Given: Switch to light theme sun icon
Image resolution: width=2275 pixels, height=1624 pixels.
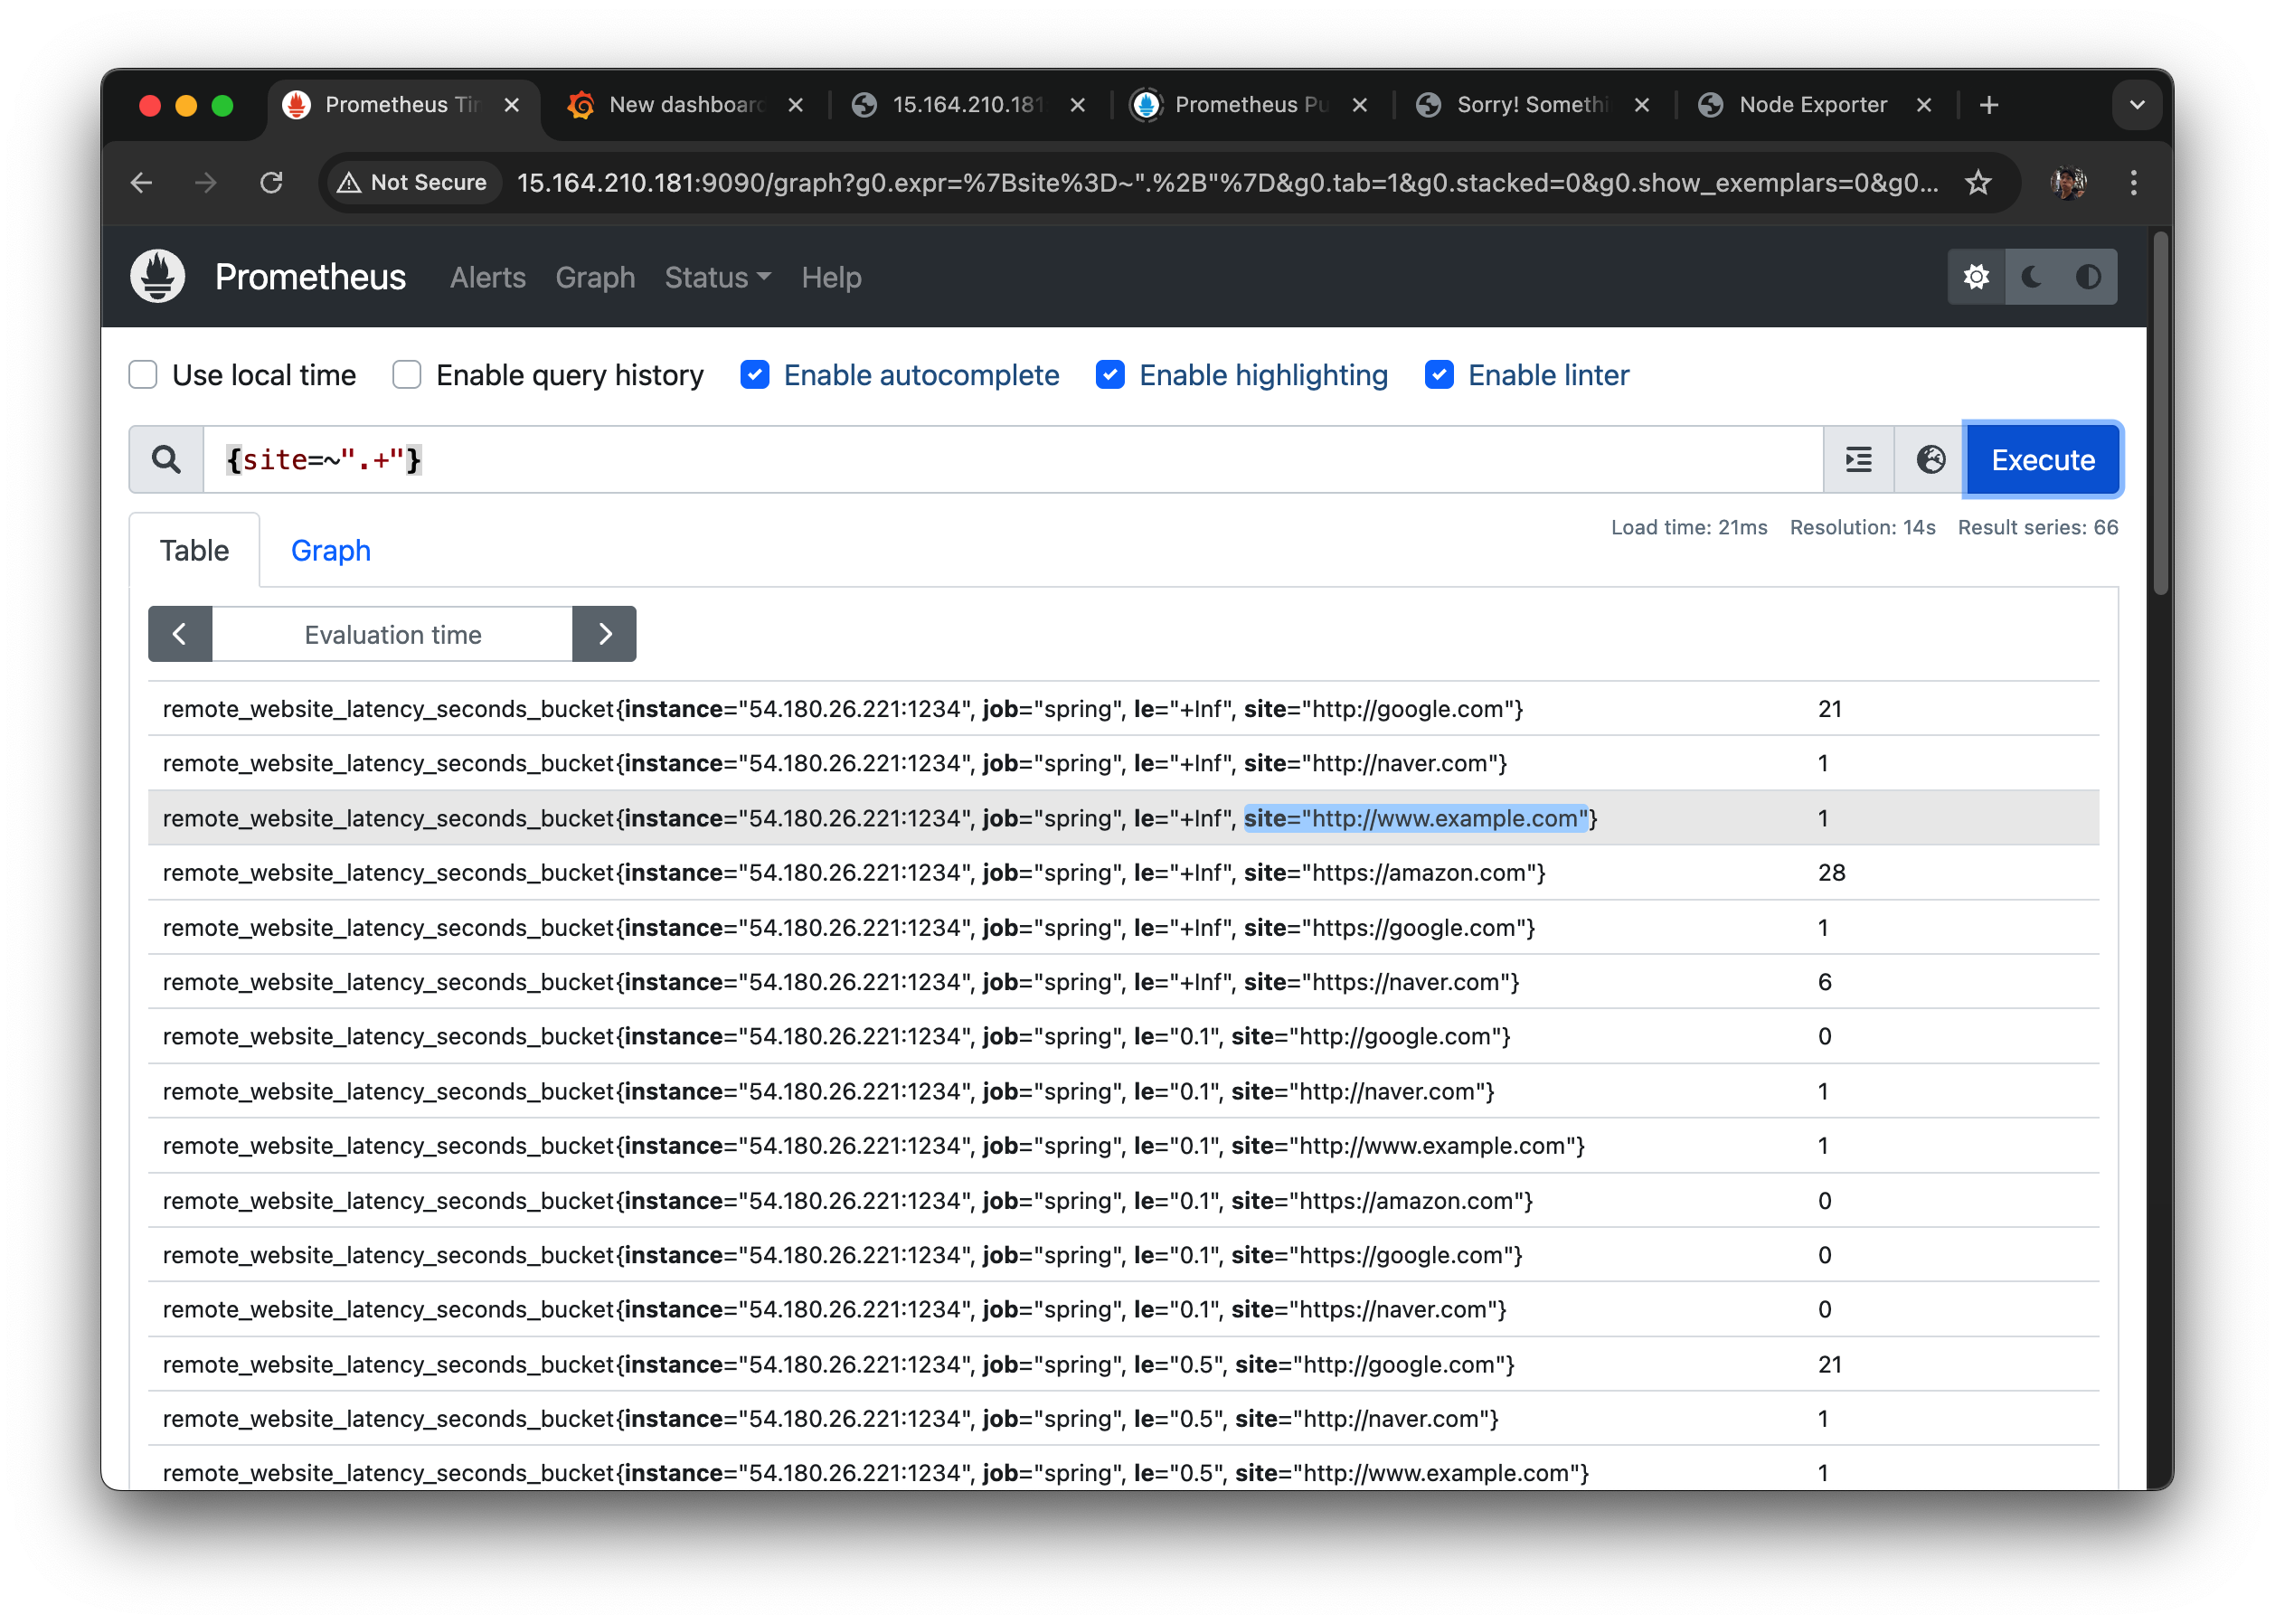Looking at the screenshot, I should click(1976, 277).
